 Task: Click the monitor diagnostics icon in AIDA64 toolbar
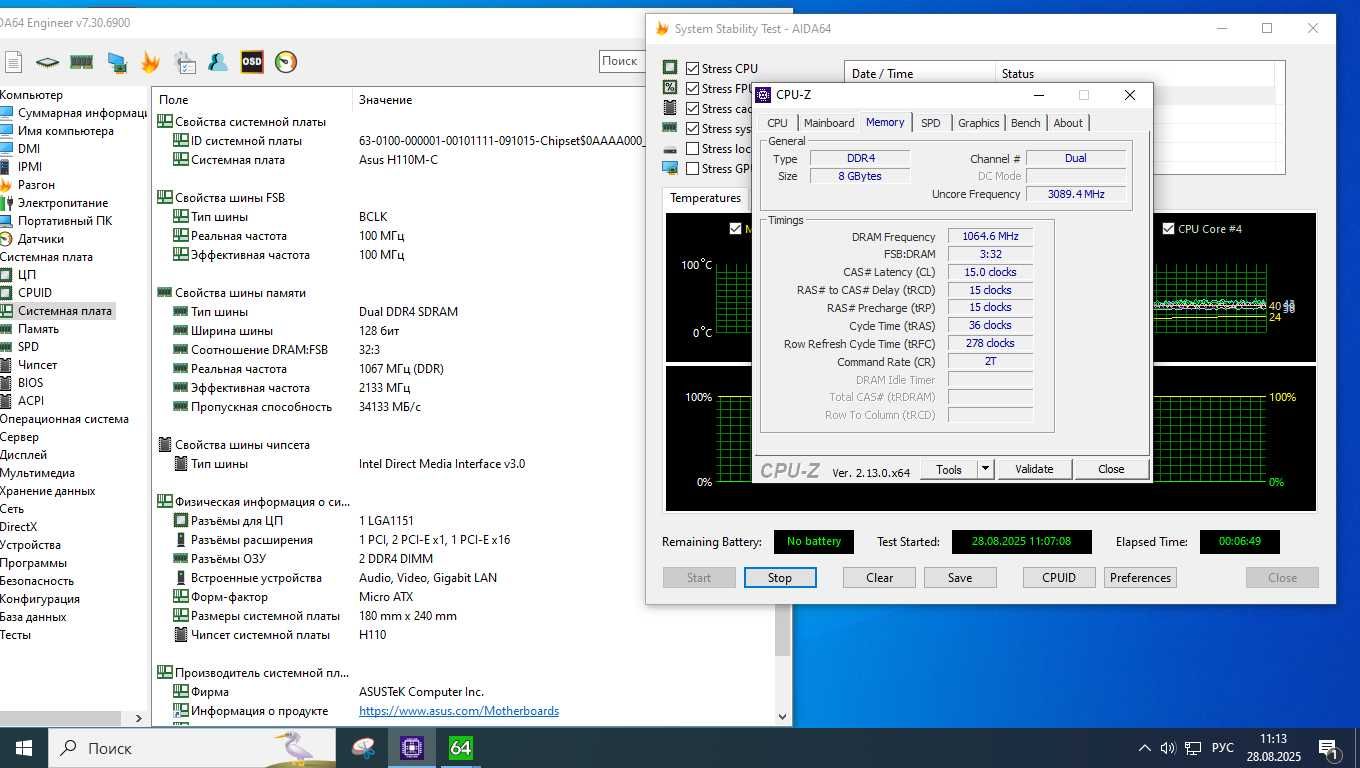[x=116, y=62]
